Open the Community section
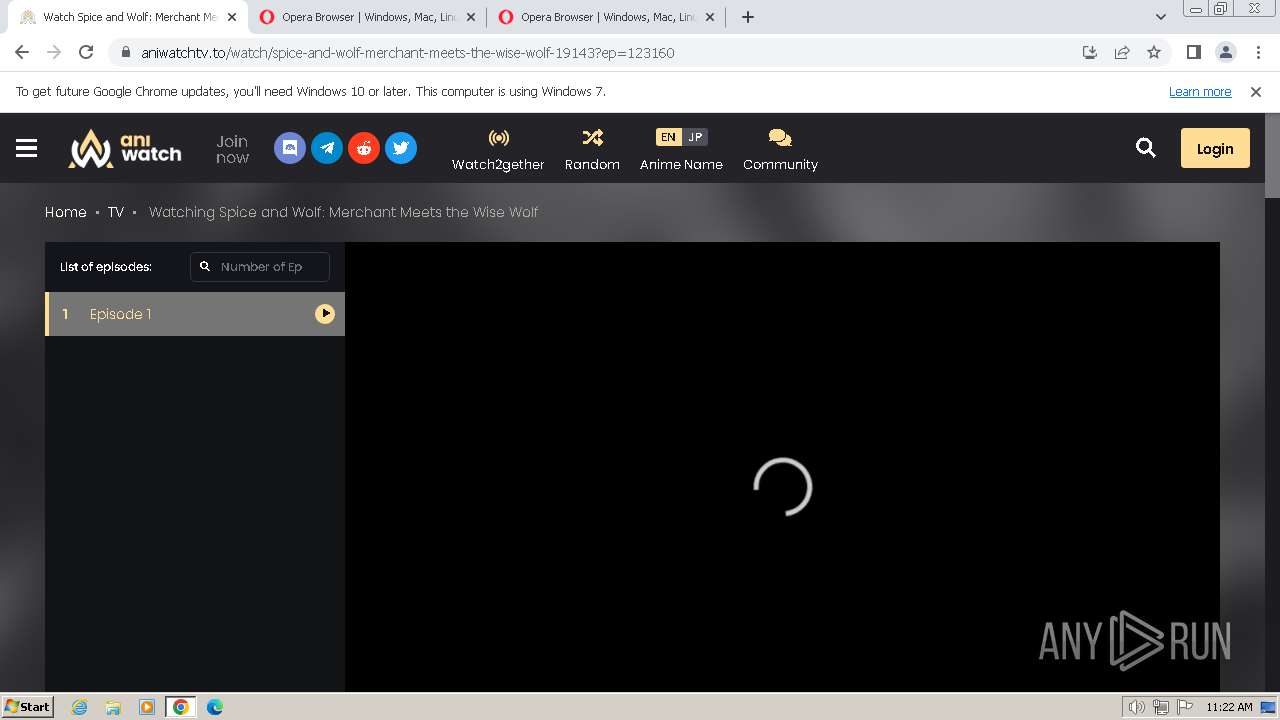Viewport: 1280px width, 720px height. pyautogui.click(x=780, y=150)
